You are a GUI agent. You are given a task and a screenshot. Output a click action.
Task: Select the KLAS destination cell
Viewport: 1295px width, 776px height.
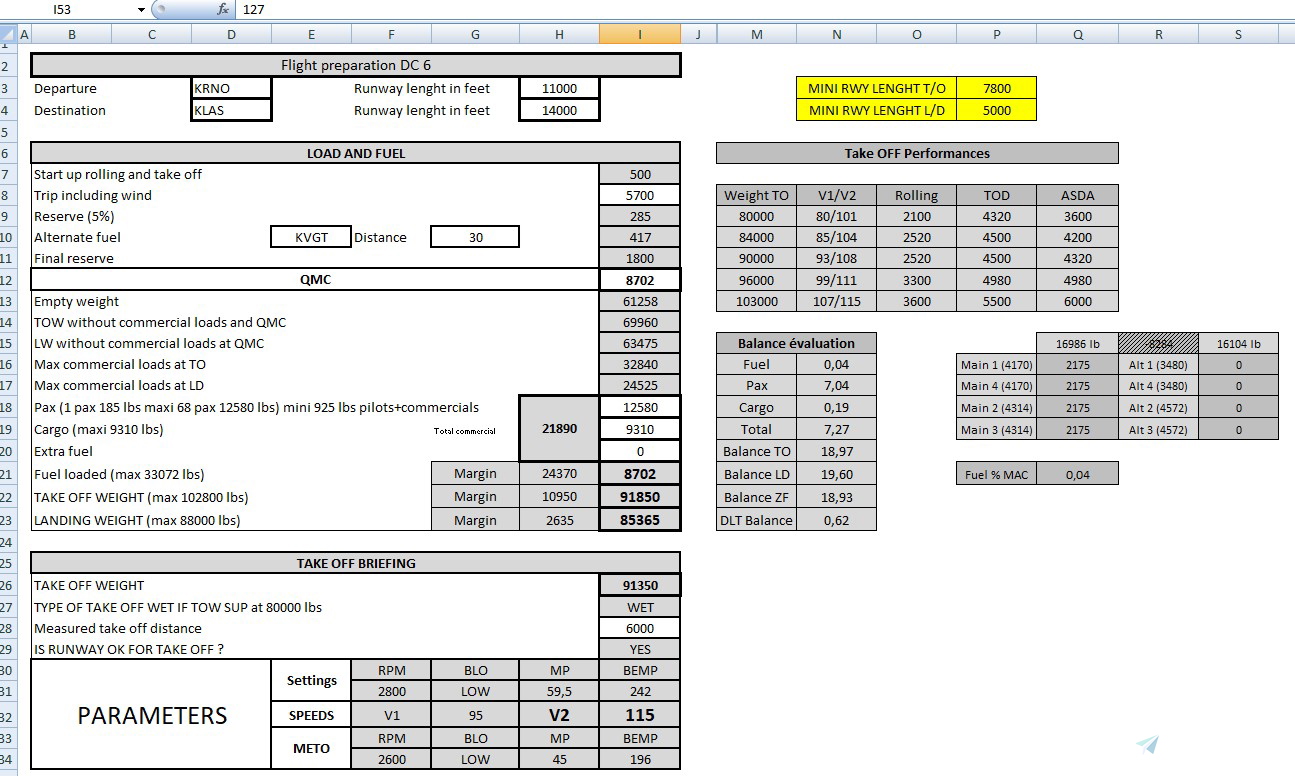pos(230,110)
